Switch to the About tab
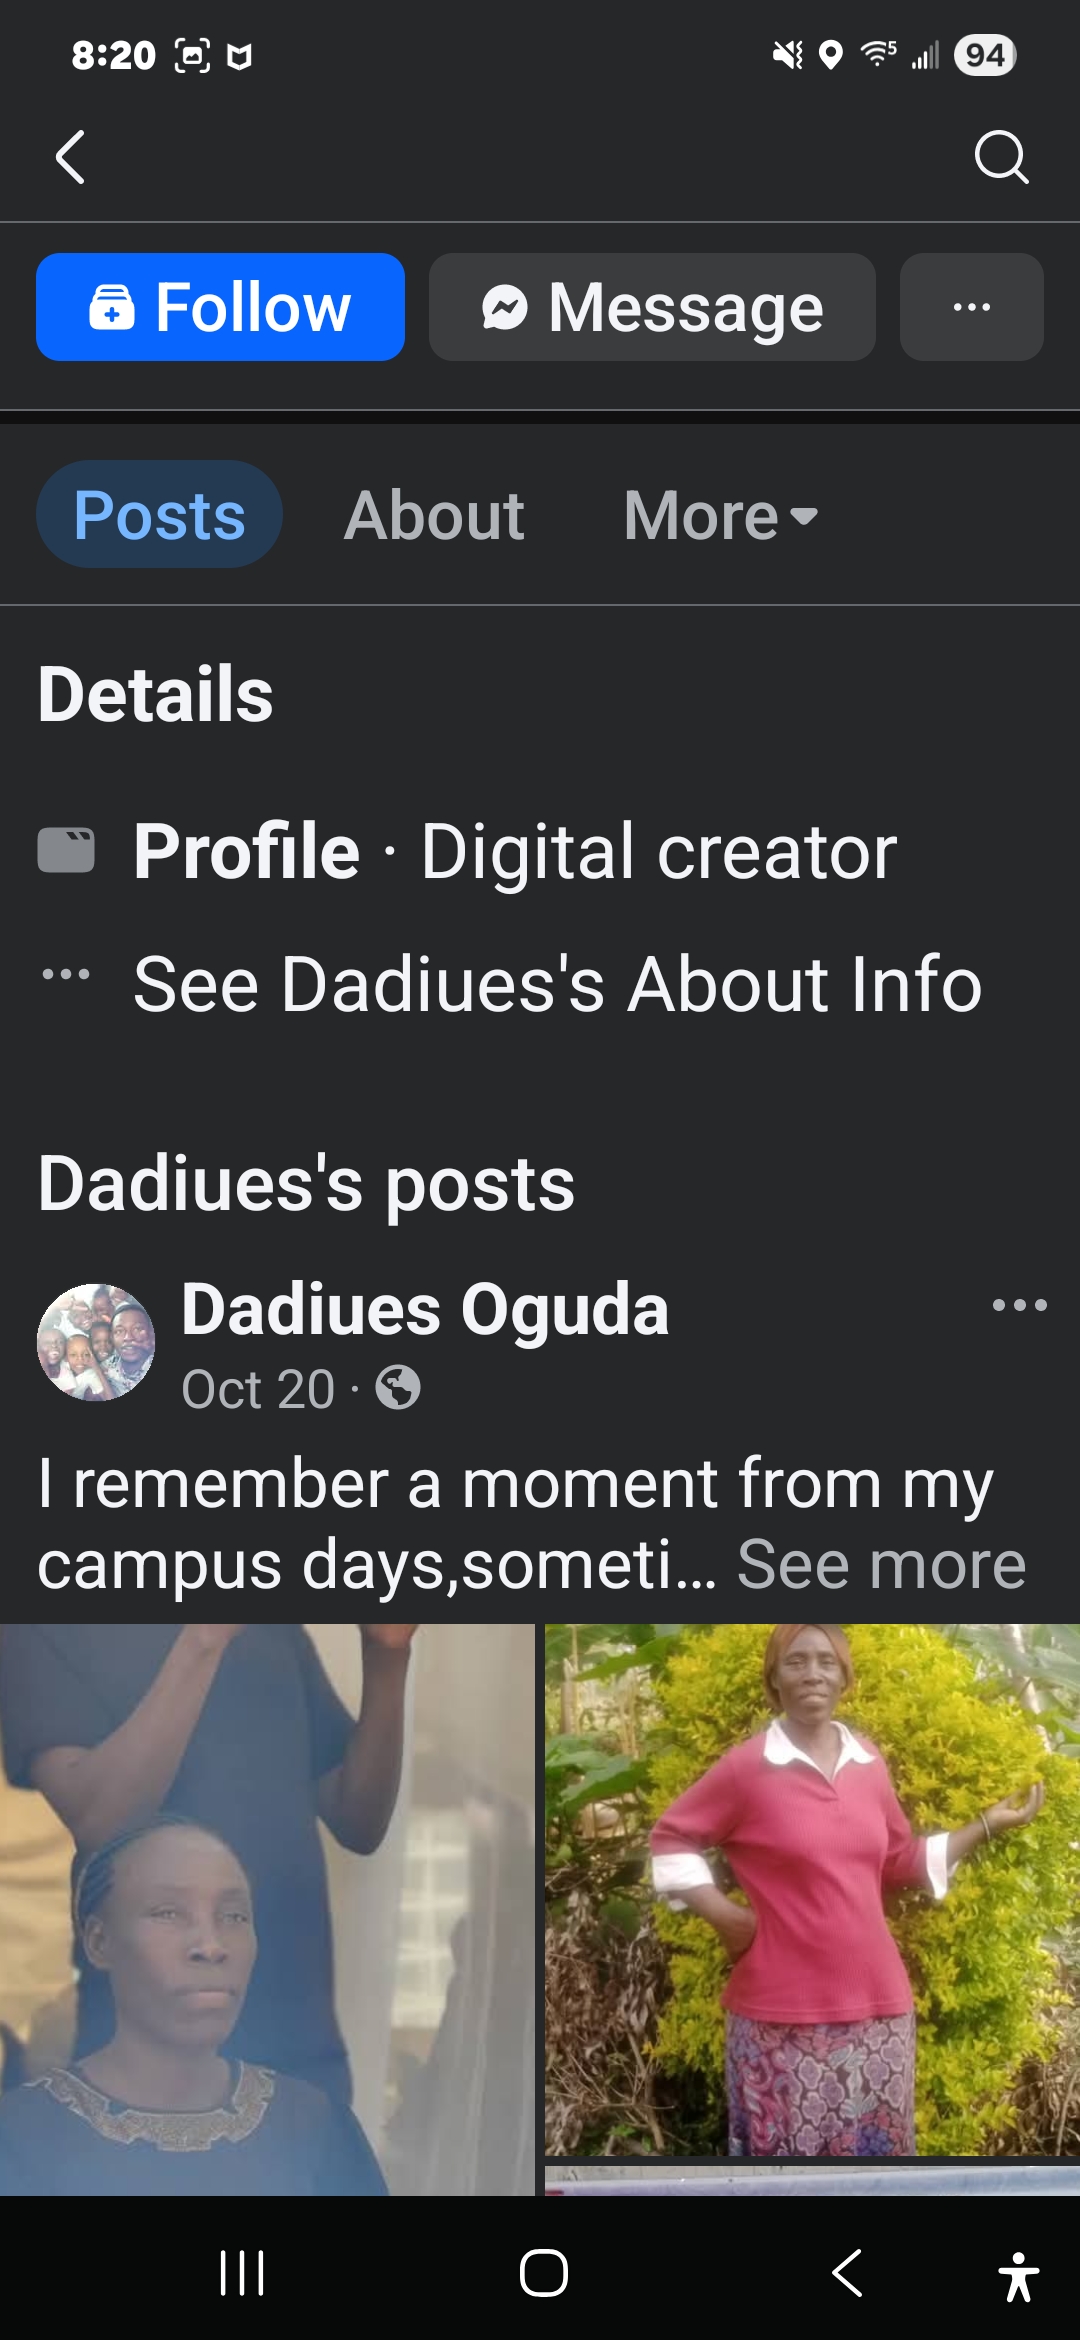Image resolution: width=1080 pixels, height=2340 pixels. (x=434, y=515)
